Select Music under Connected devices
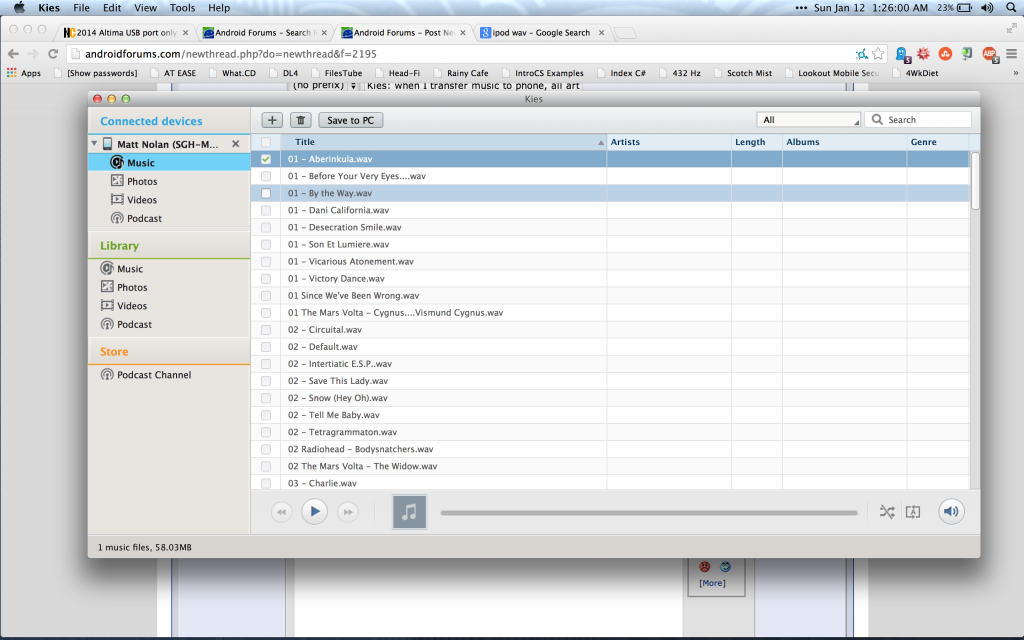The width and height of the screenshot is (1024, 640). (x=169, y=163)
